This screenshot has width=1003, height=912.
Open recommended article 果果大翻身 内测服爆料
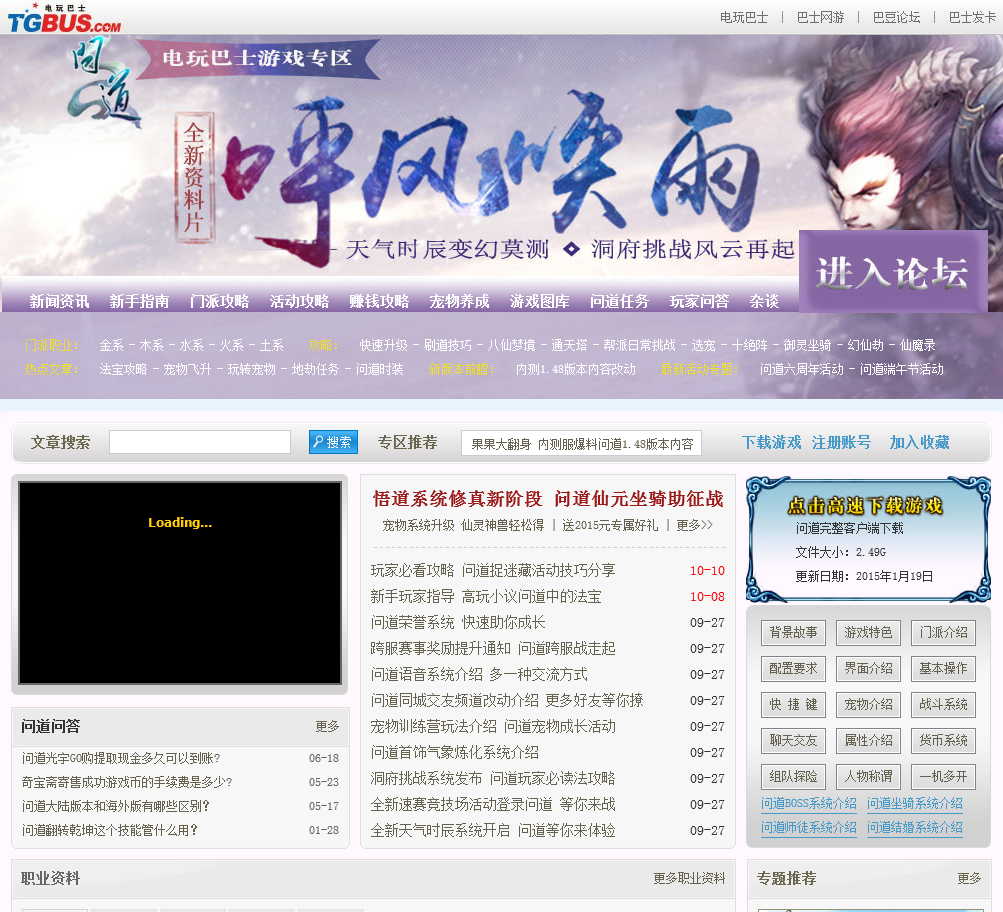581,443
